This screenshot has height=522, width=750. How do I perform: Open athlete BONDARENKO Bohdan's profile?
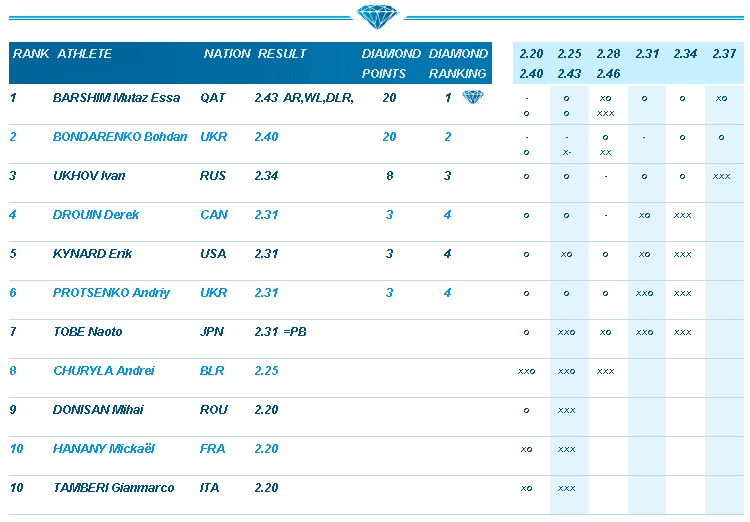[x=120, y=137]
